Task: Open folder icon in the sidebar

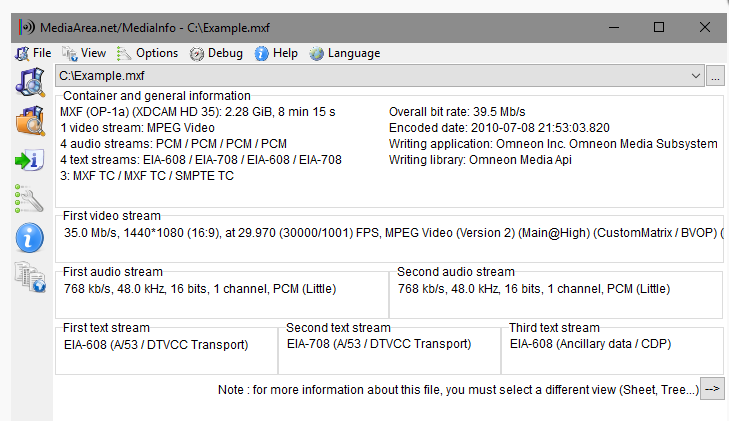Action: 30,121
